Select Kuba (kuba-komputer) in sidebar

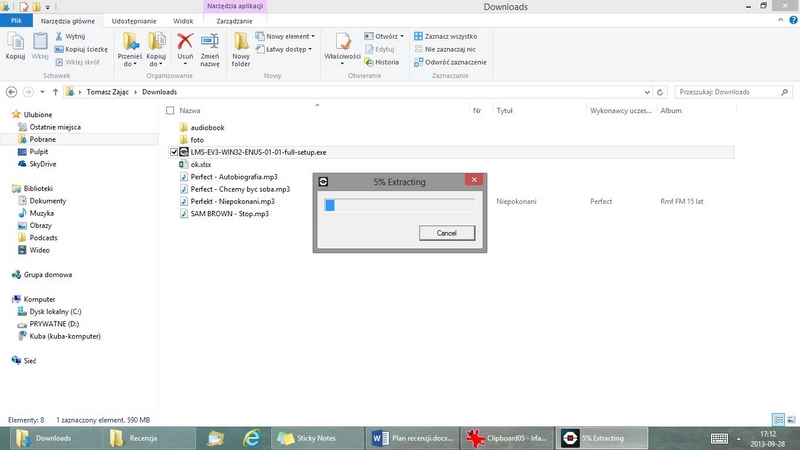(65, 336)
